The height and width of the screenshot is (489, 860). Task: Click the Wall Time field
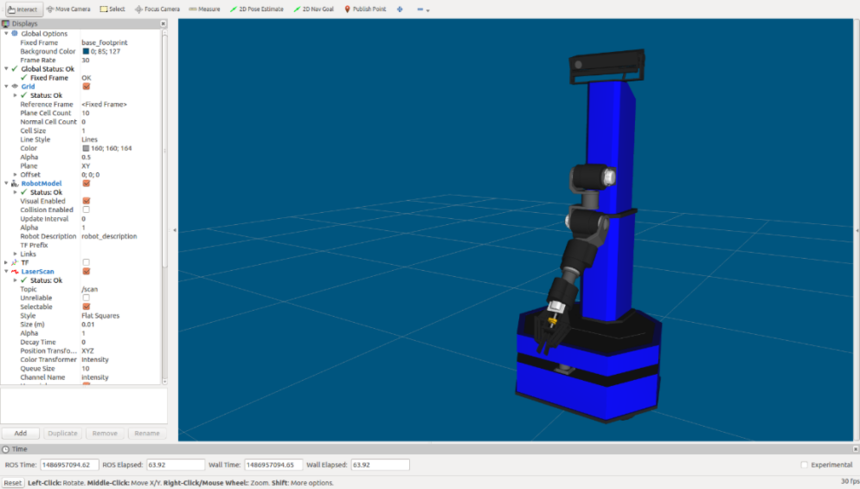point(273,465)
